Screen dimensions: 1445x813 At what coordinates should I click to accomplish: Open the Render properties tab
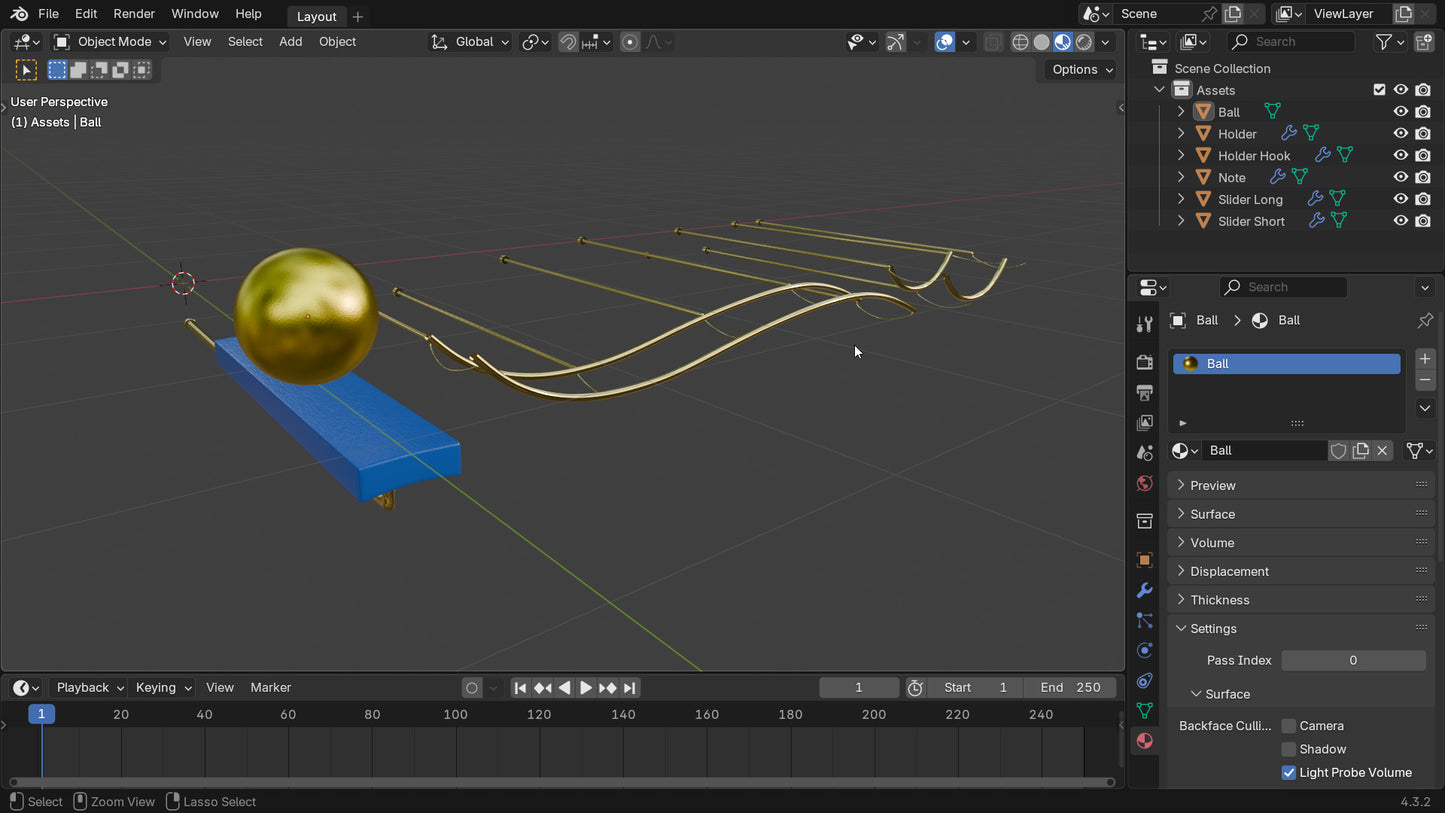[1144, 362]
